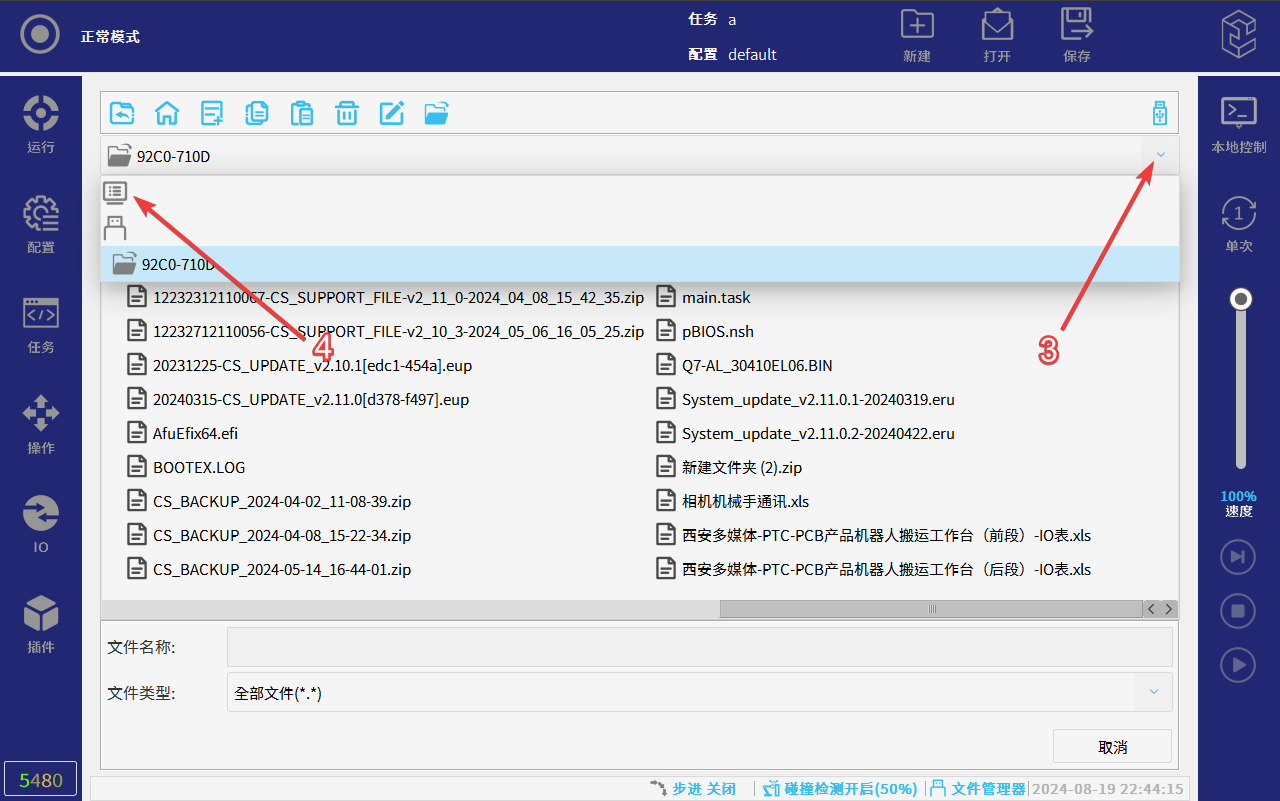Image resolution: width=1280 pixels, height=801 pixels.
Task: Toggle 步进 stepping mode in status bar
Action: pos(692,788)
